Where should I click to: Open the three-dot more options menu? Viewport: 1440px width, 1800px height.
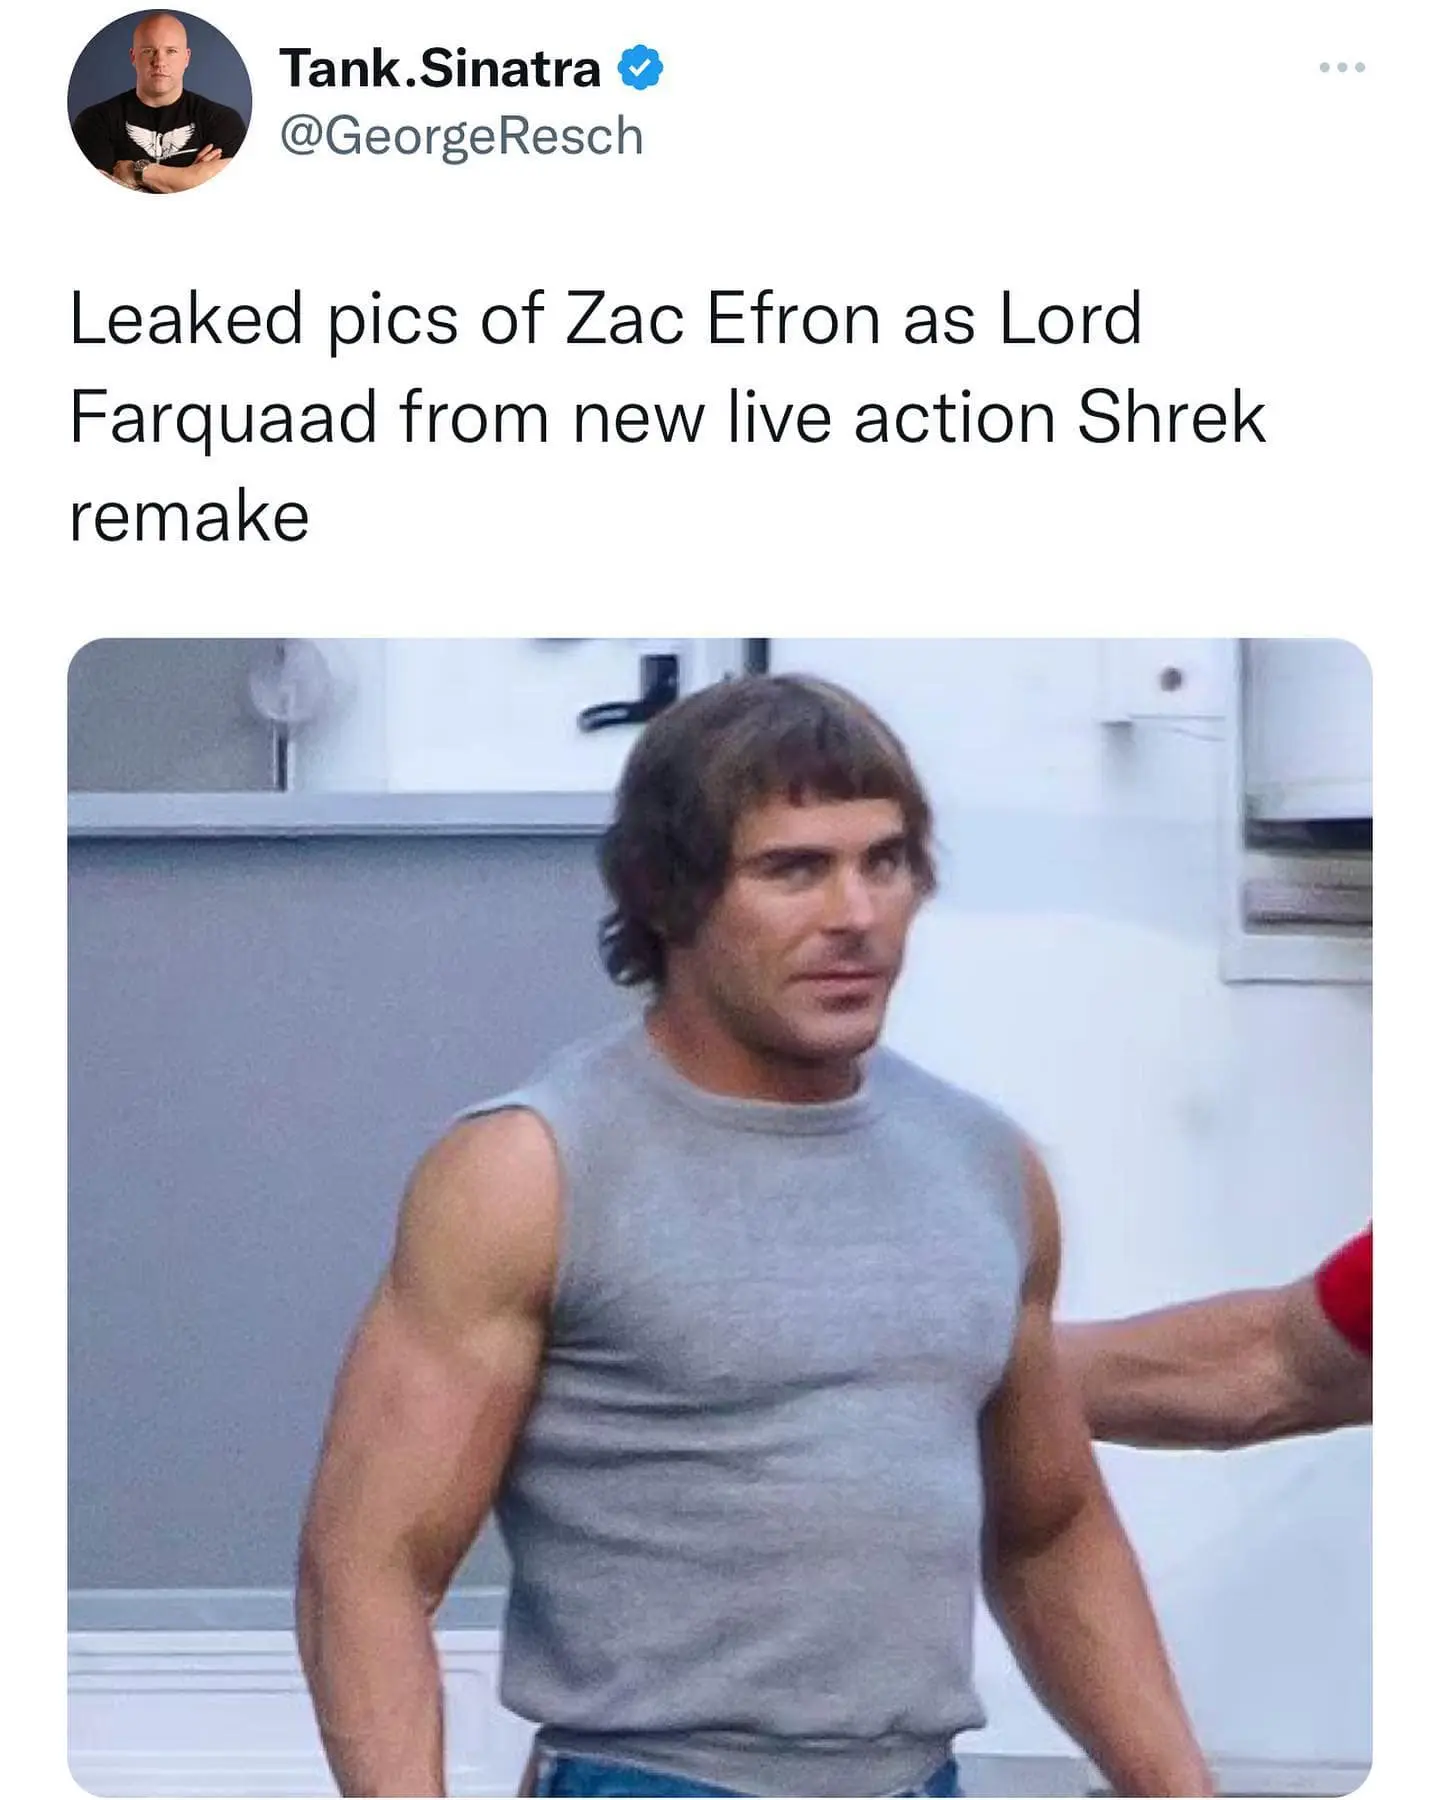tap(1342, 67)
